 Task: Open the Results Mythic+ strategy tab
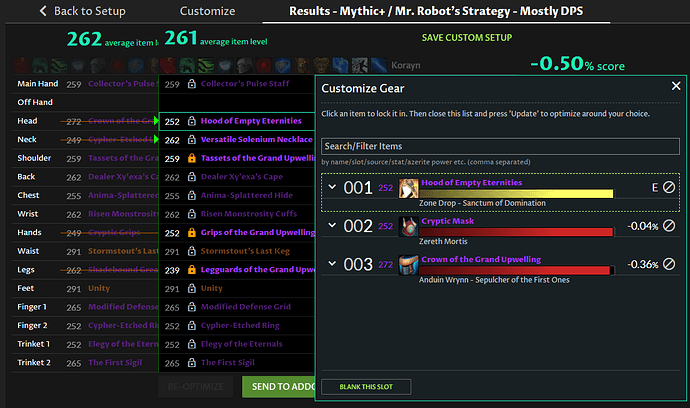click(436, 11)
